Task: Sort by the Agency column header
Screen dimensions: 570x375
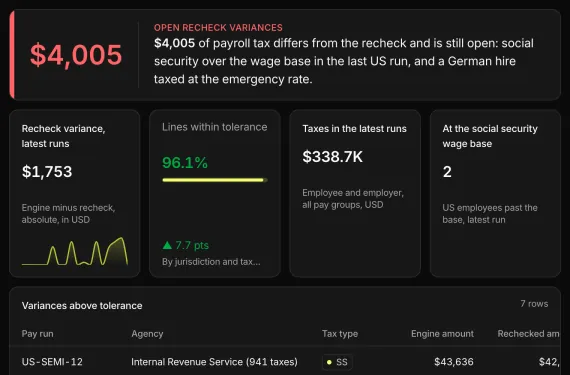Action: click(147, 334)
